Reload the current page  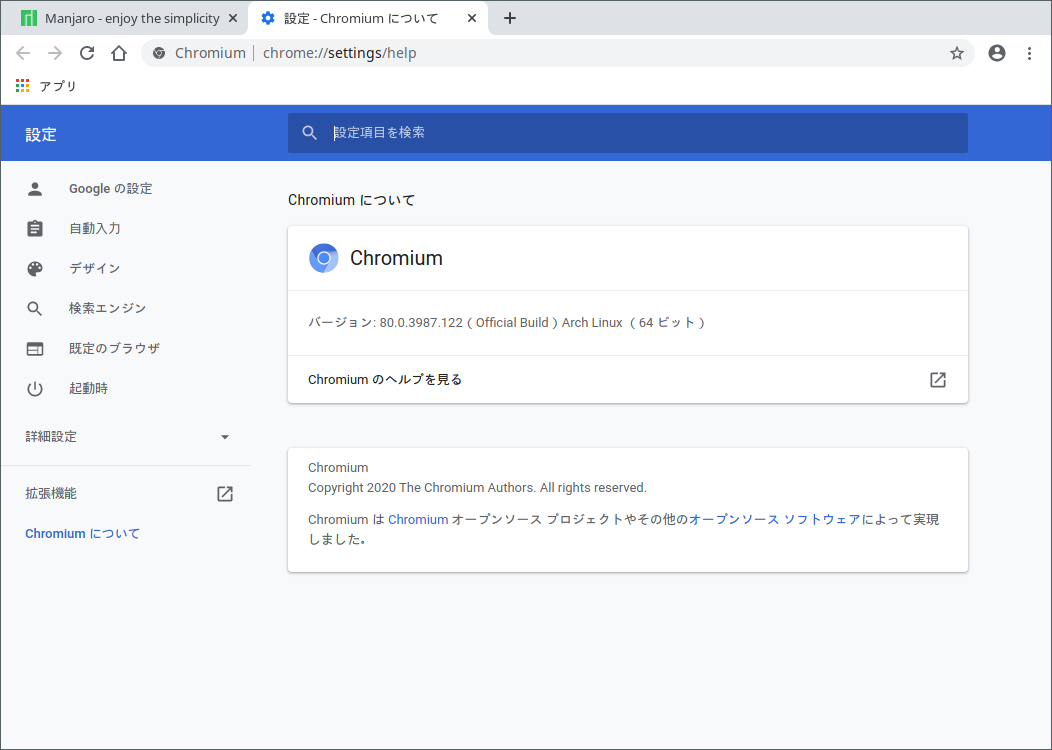(x=87, y=53)
